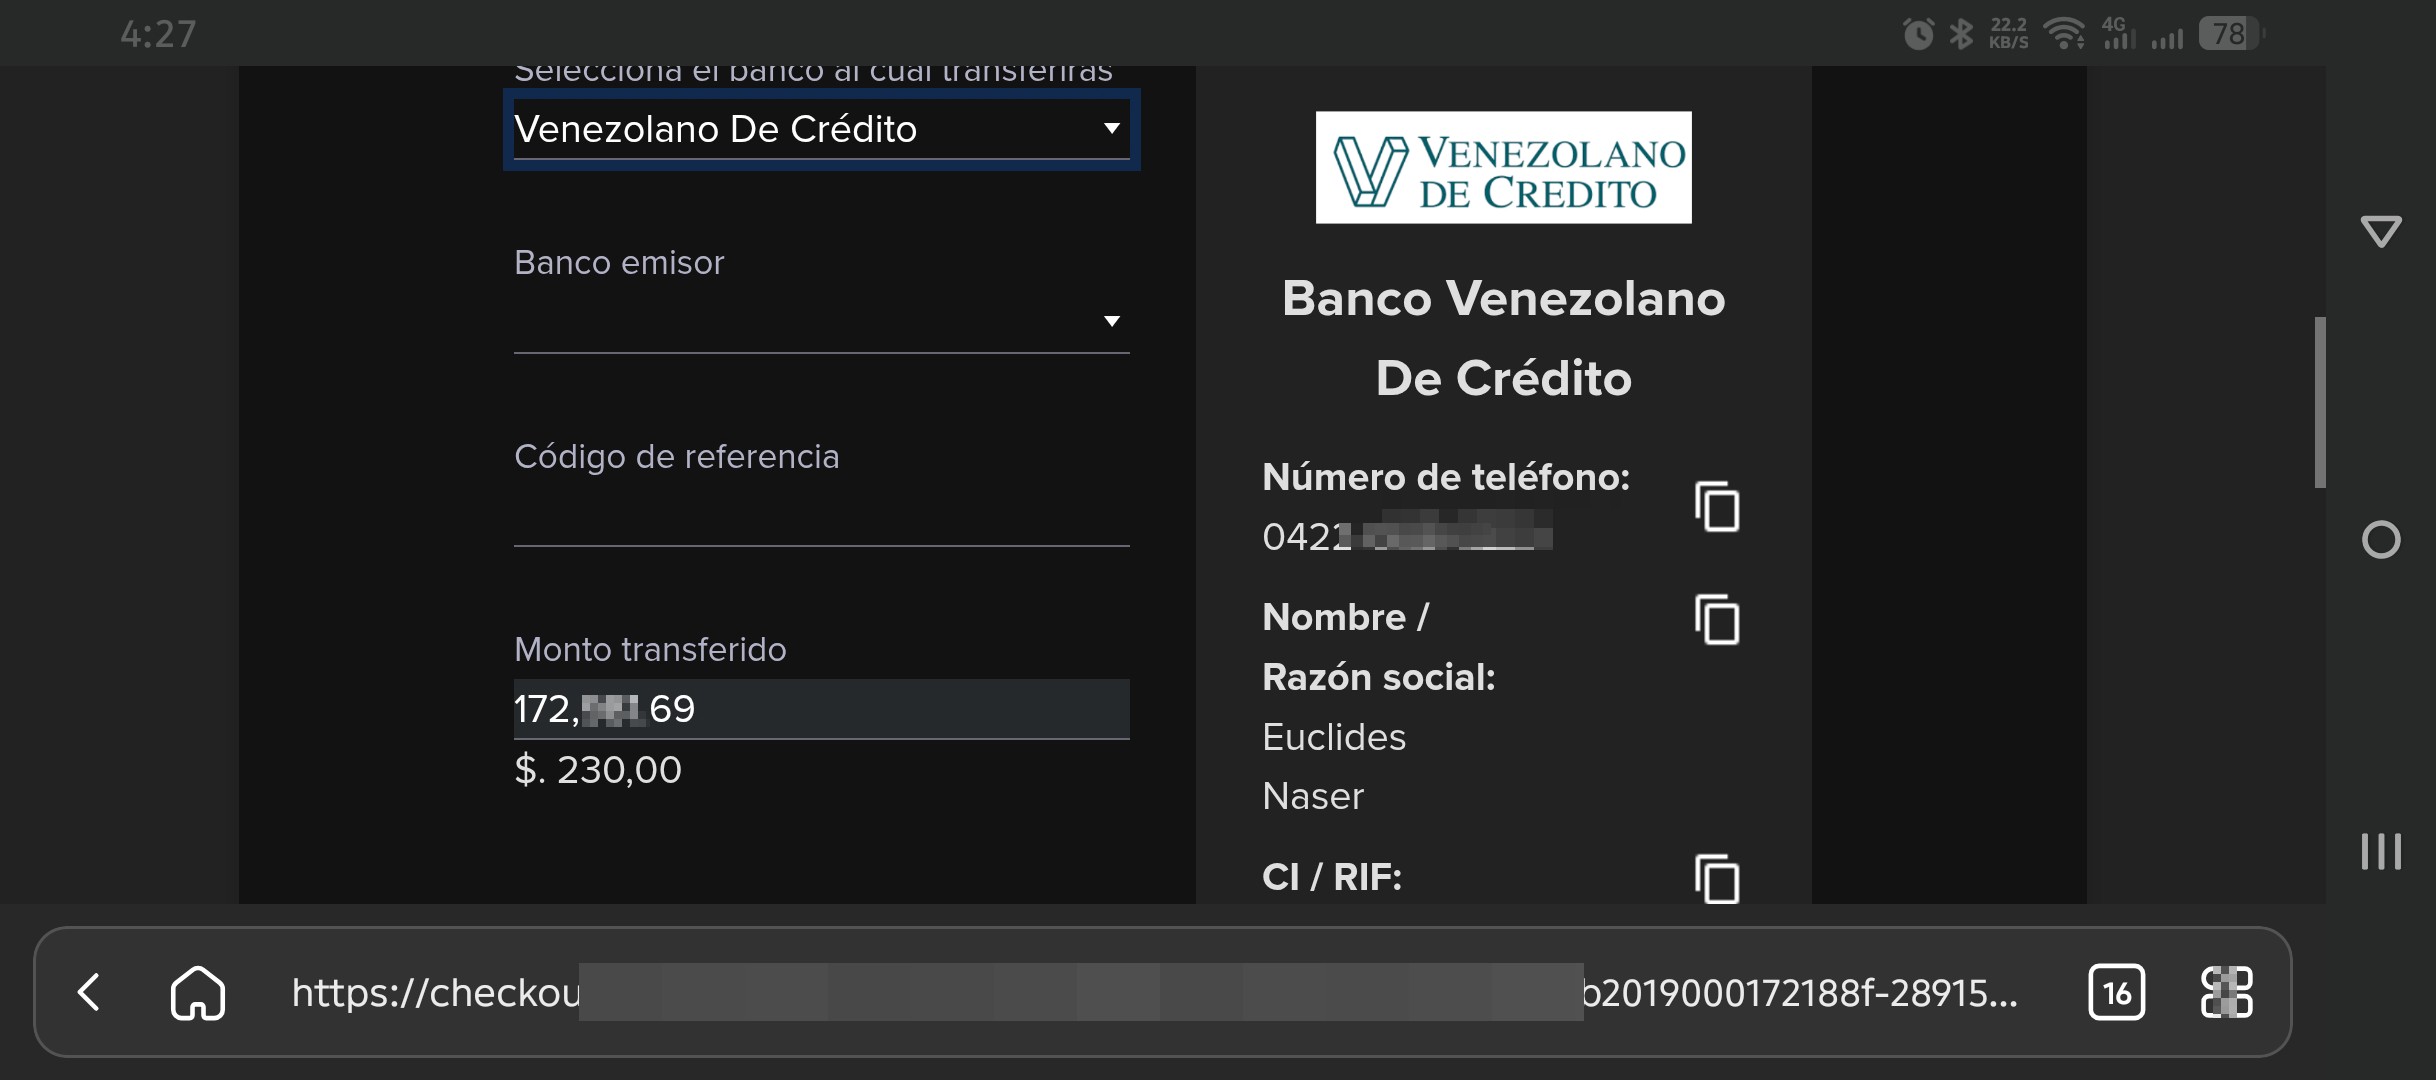Go back using browser back arrow
This screenshot has height=1080, width=2436.
89,992
